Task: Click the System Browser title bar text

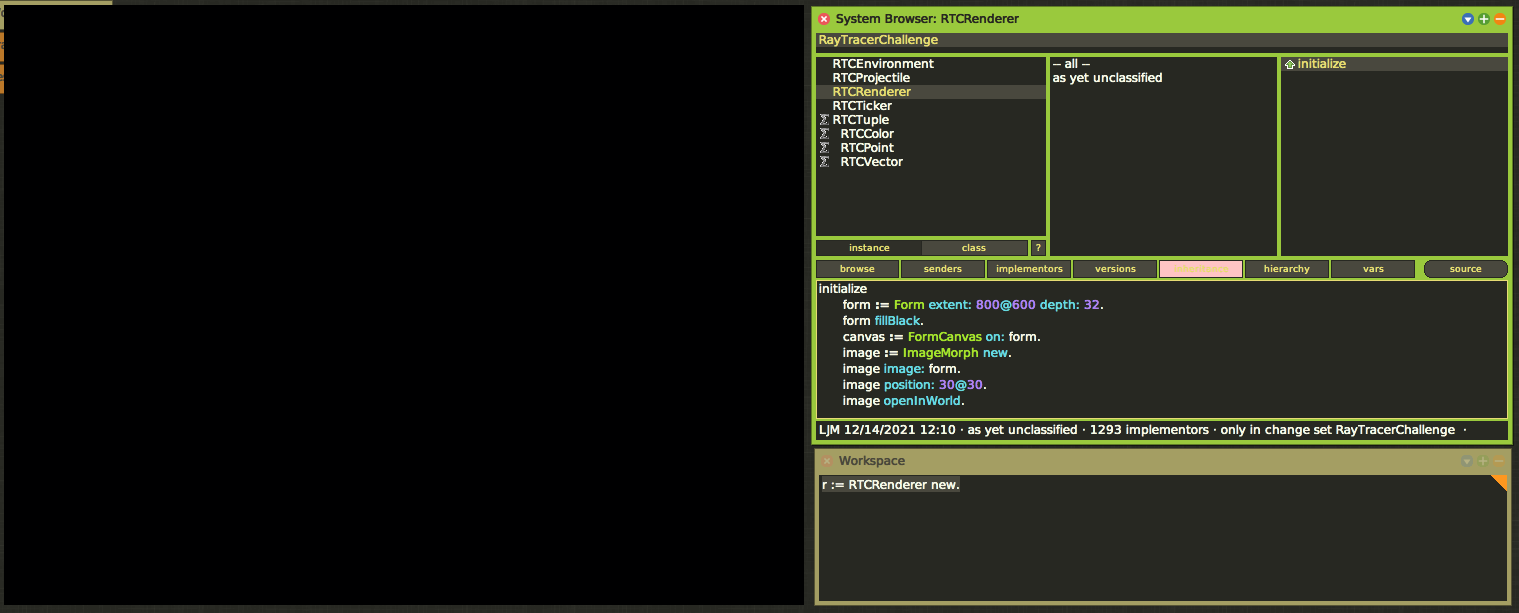Action: pyautogui.click(x=927, y=19)
